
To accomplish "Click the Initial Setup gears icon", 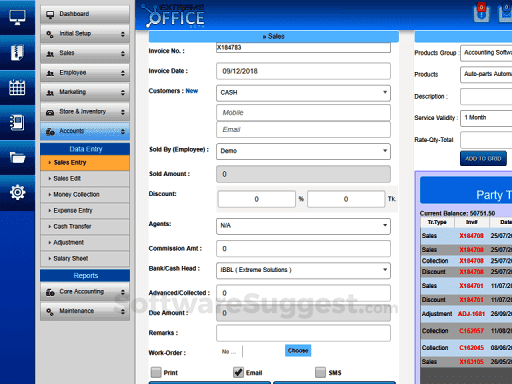I will [50, 34].
